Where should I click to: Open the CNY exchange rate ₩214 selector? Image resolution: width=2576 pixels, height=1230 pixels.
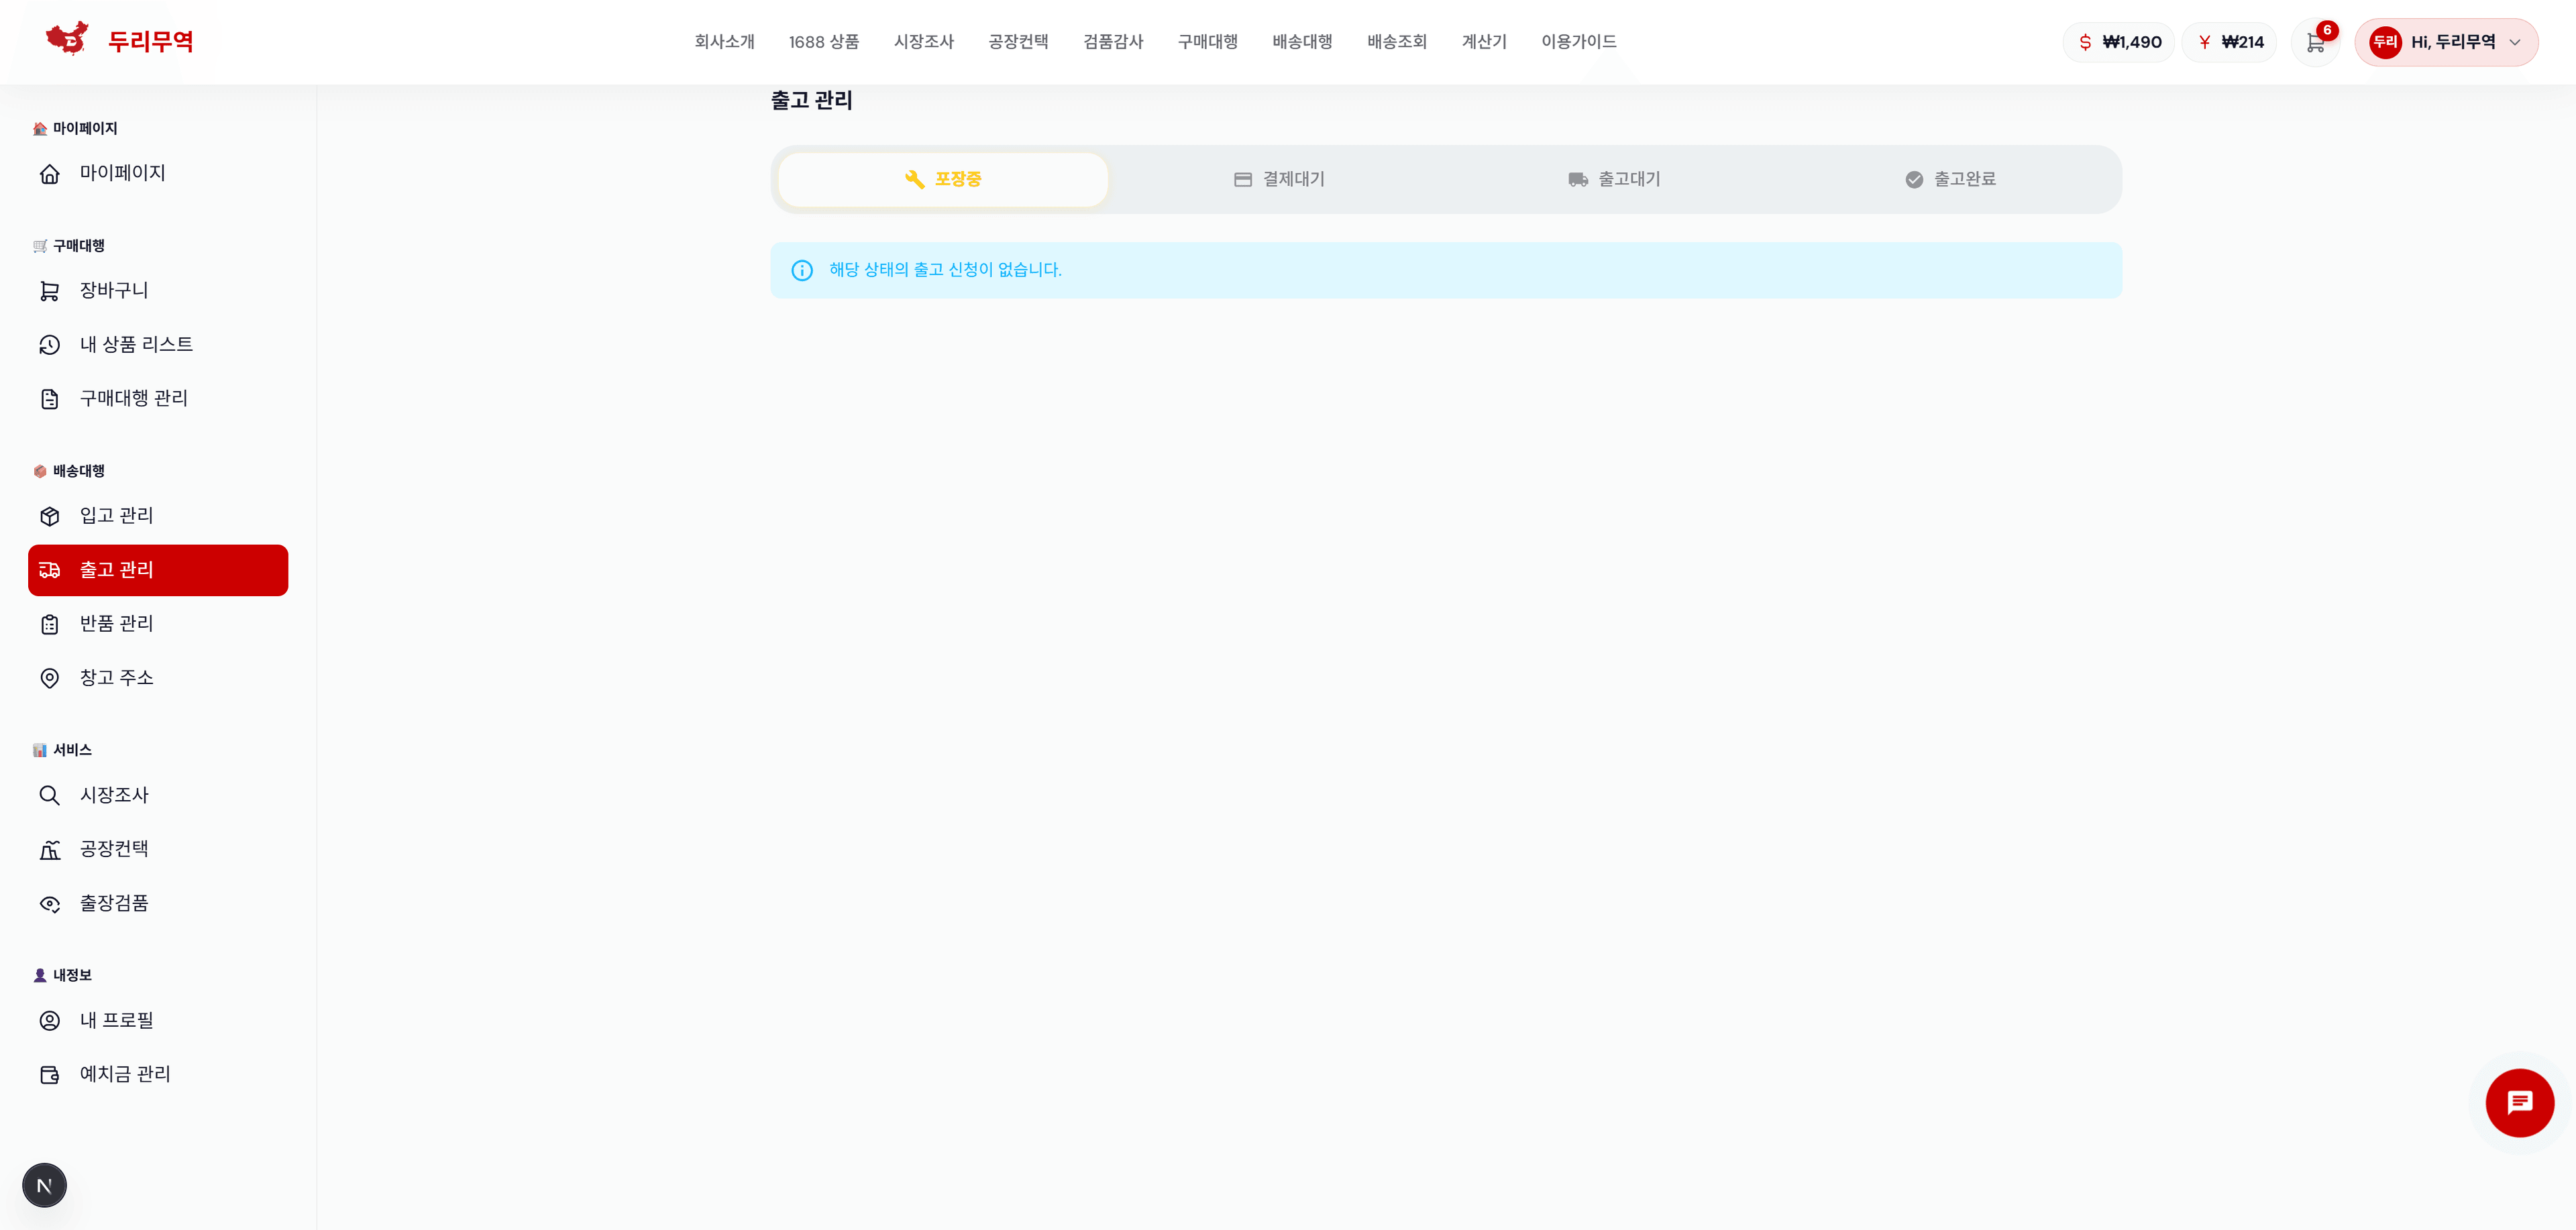point(2230,42)
